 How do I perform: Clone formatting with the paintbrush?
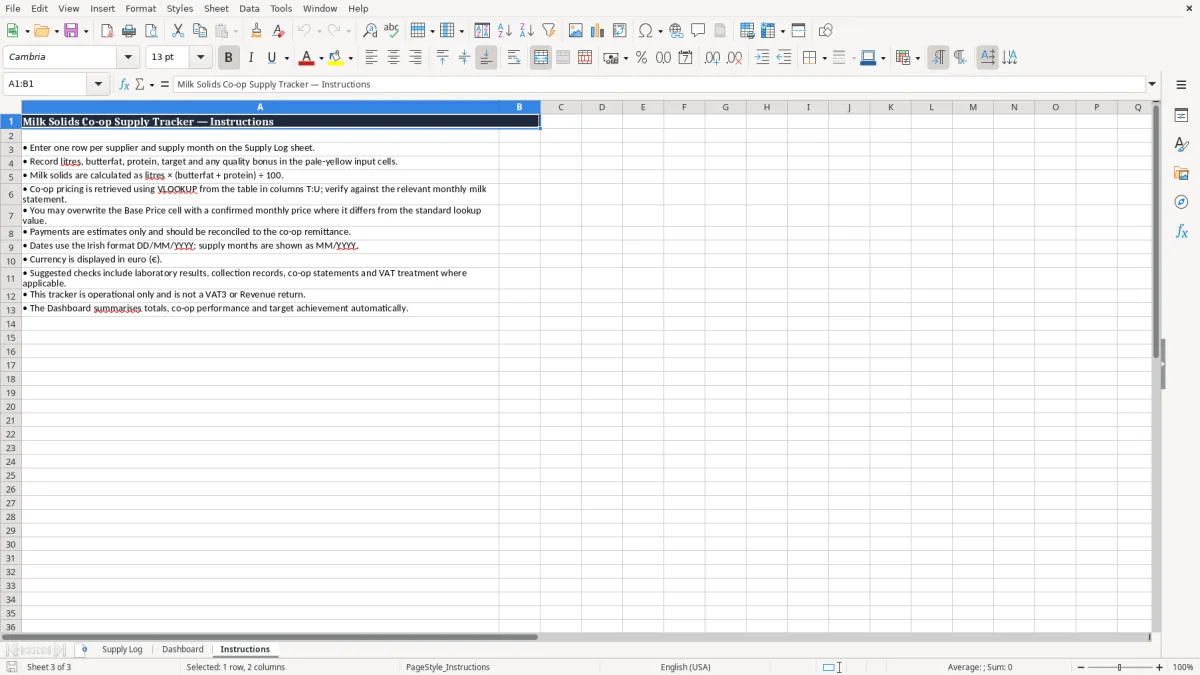256,31
